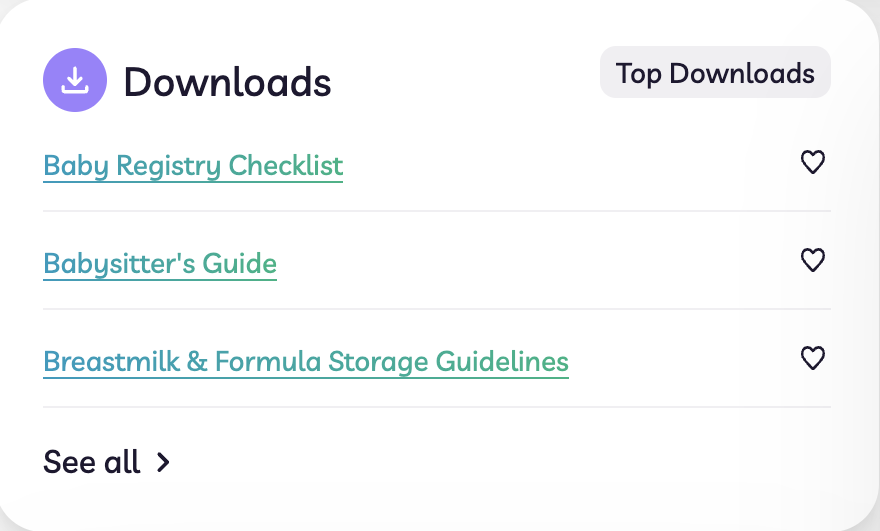Open Breastmilk & Formula Storage Guidelines link

(x=306, y=363)
